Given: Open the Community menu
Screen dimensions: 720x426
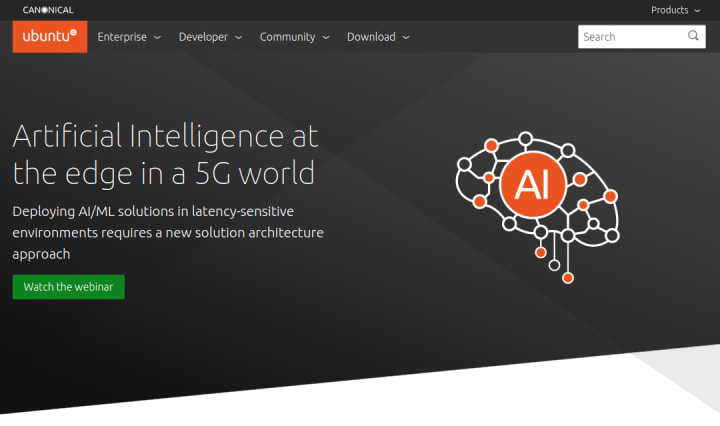Looking at the screenshot, I should [294, 37].
